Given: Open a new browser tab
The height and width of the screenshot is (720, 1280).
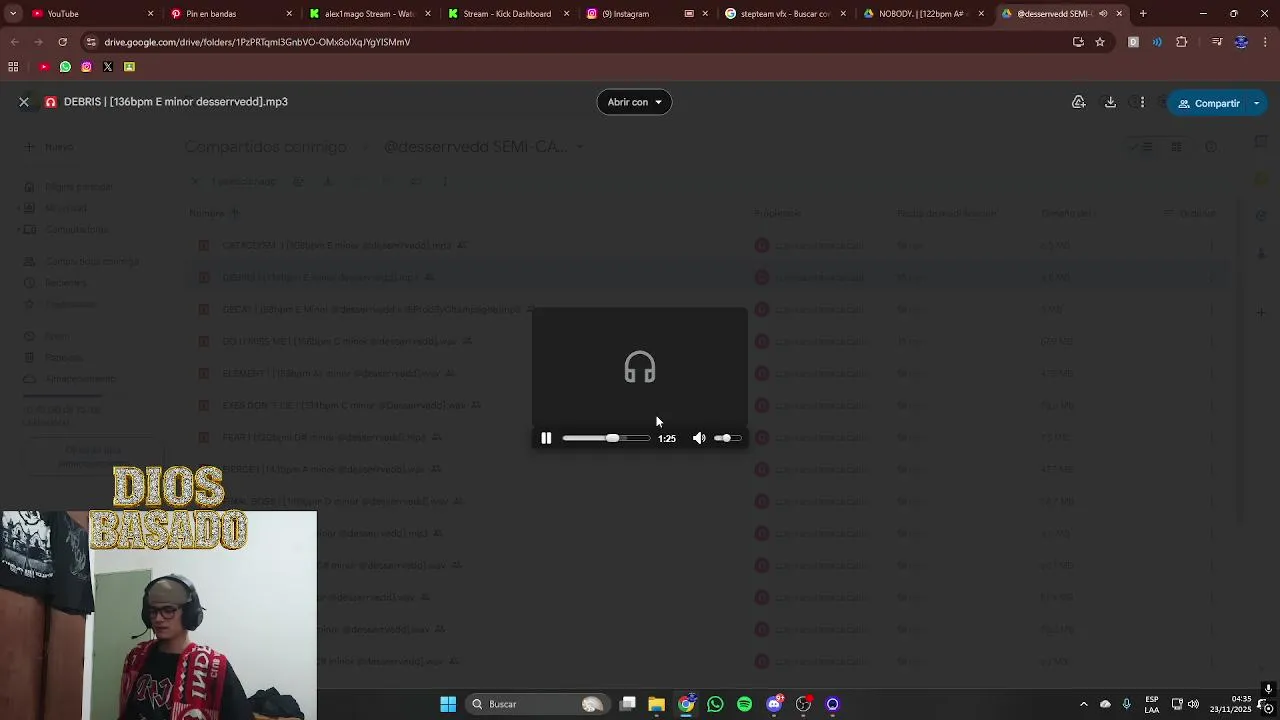Looking at the screenshot, I should (1143, 14).
